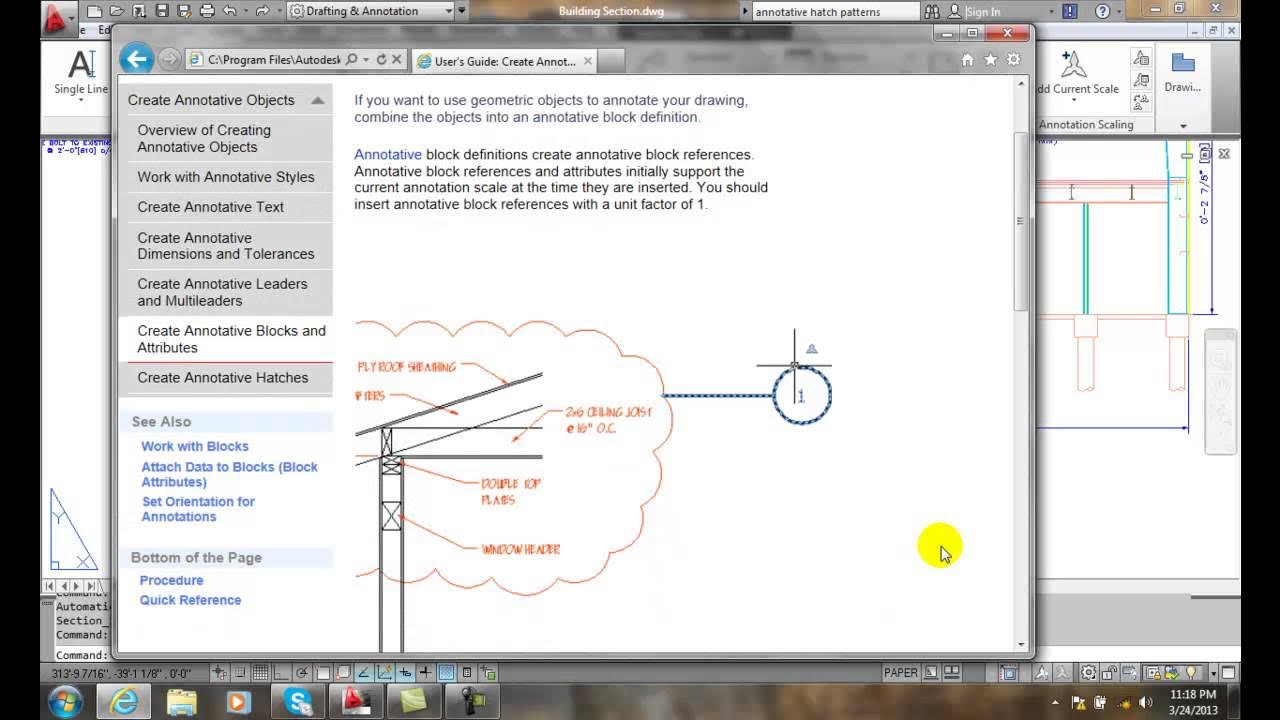
Task: Click the Annotative hyperlink in the help text
Action: coord(388,155)
